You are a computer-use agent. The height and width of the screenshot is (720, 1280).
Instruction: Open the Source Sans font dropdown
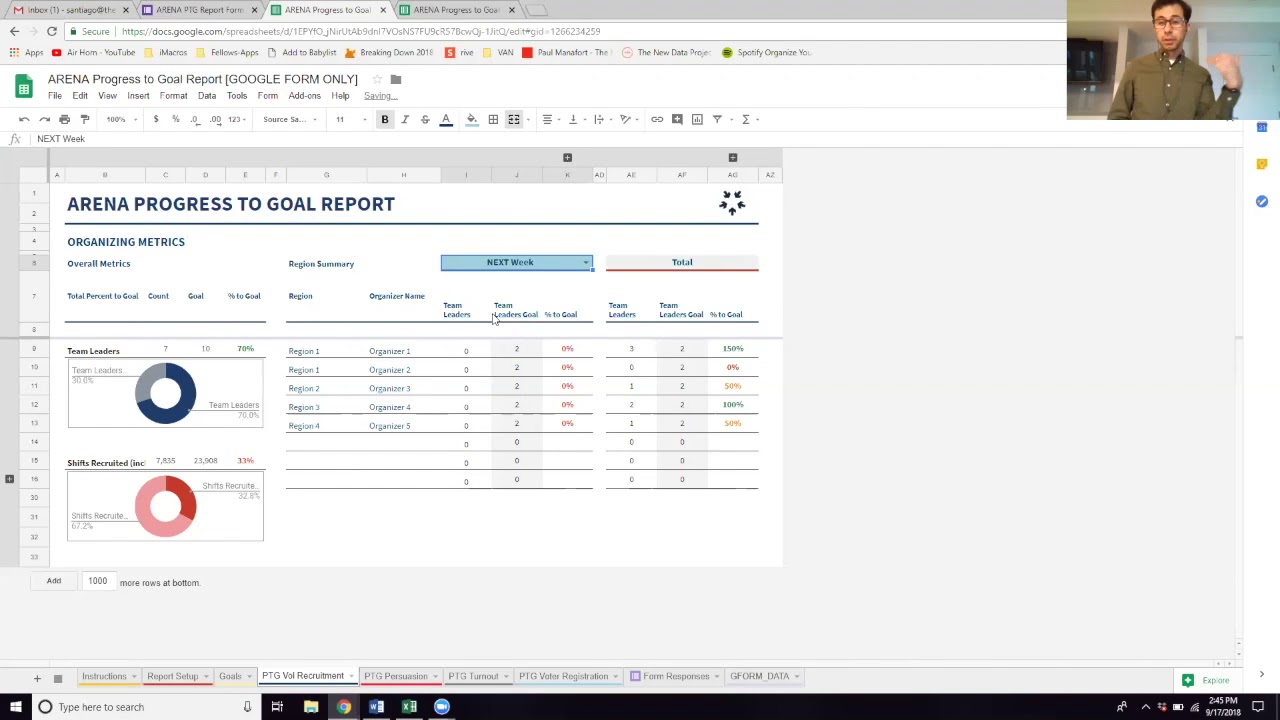290,119
